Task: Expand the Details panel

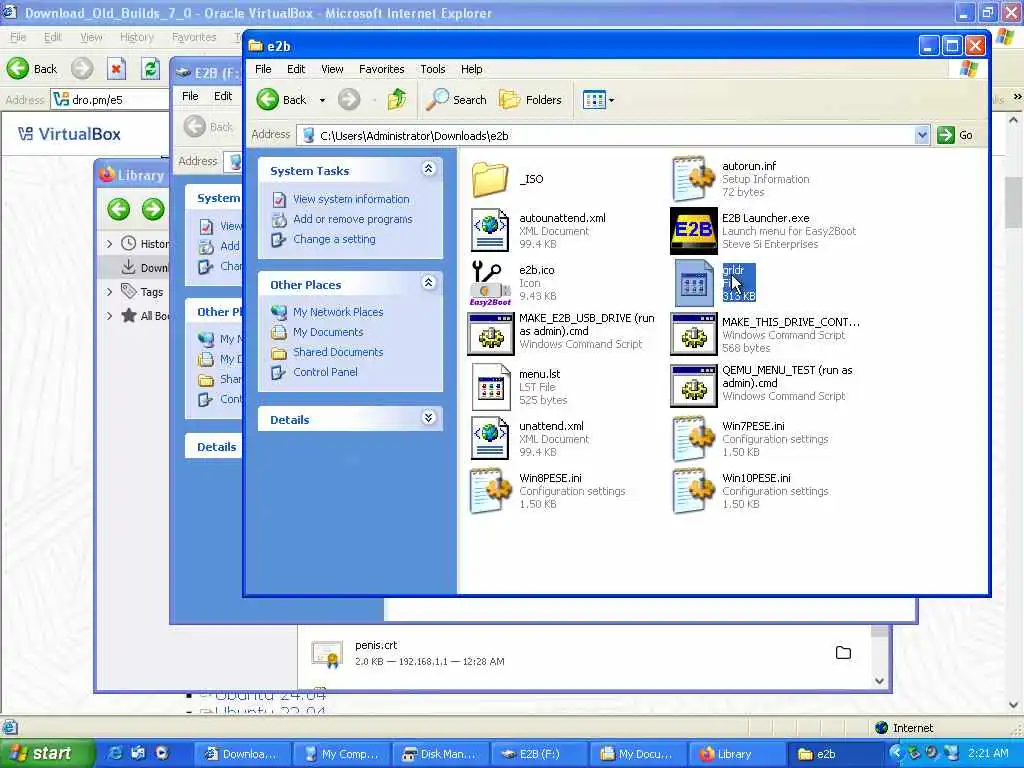Action: (x=428, y=418)
